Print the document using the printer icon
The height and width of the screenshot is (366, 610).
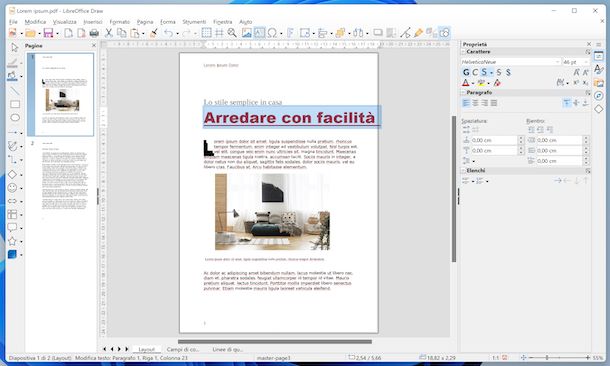[x=94, y=33]
